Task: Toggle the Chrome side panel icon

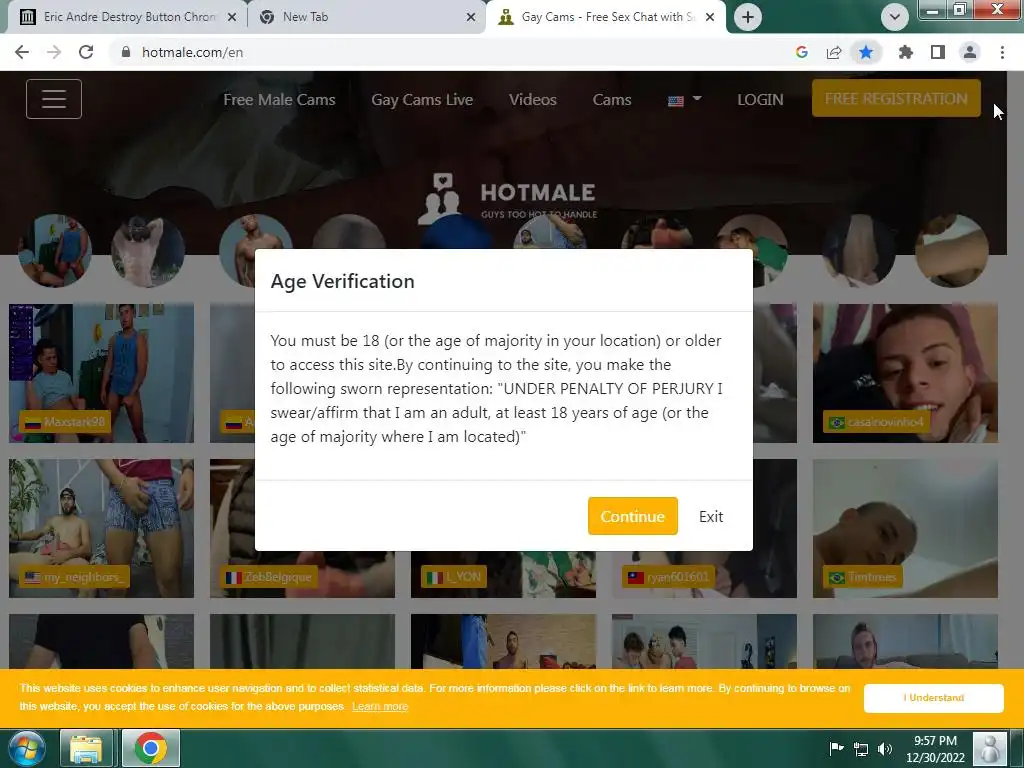Action: point(938,52)
